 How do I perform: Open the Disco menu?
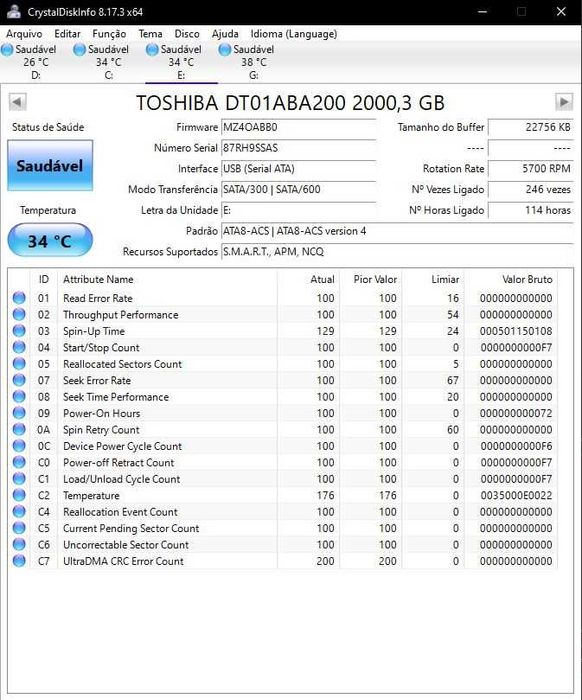(187, 34)
